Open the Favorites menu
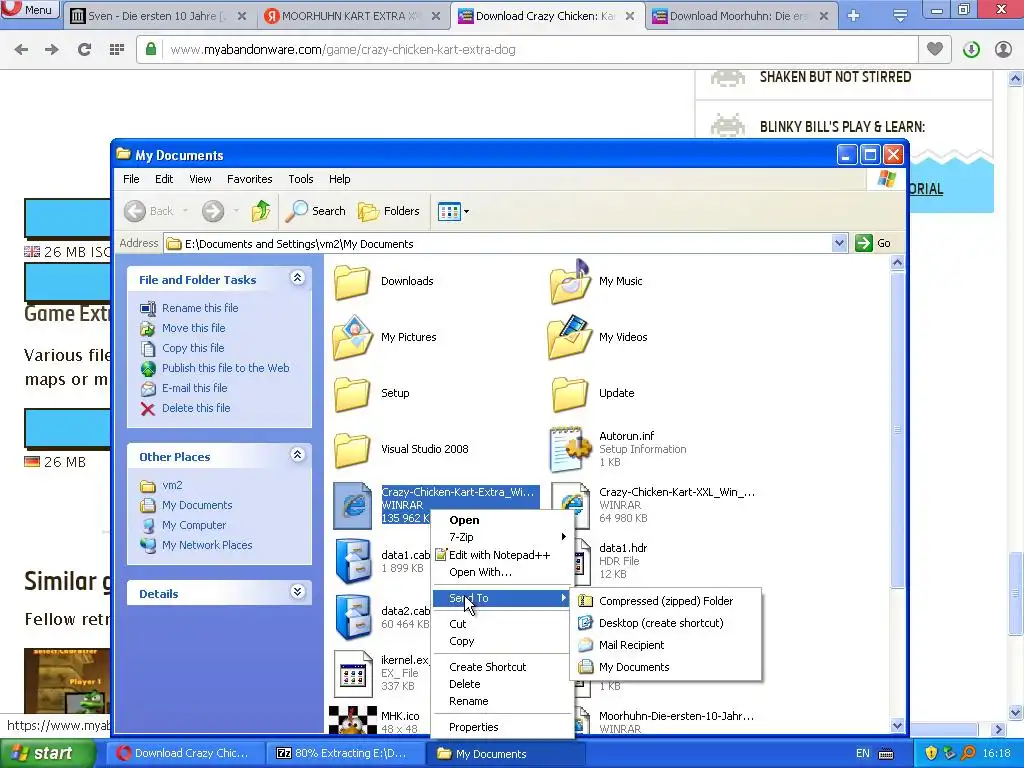1024x768 pixels. pyautogui.click(x=249, y=179)
